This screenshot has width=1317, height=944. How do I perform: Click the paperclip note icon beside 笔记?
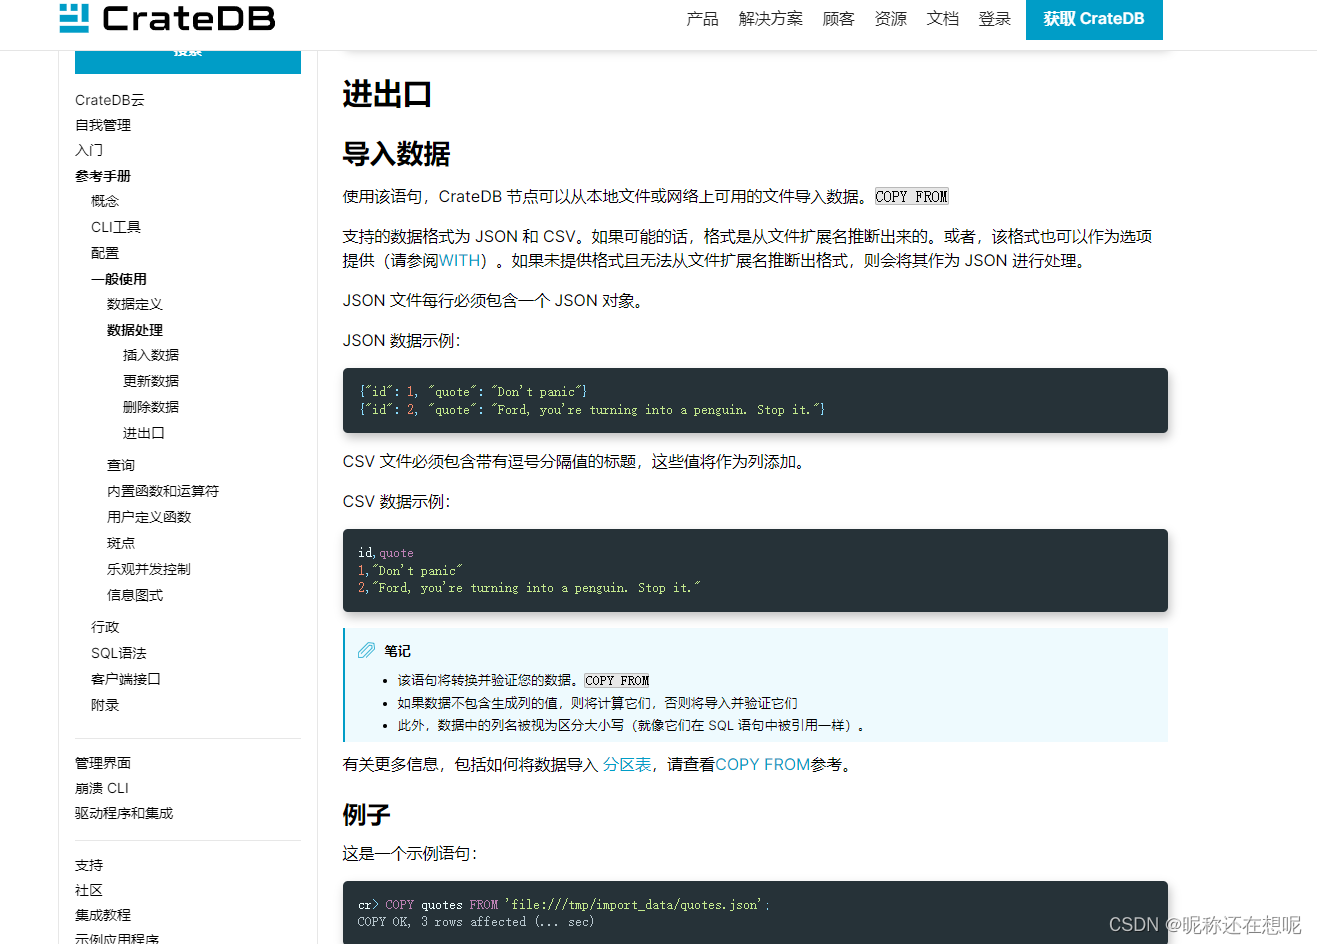coord(367,650)
